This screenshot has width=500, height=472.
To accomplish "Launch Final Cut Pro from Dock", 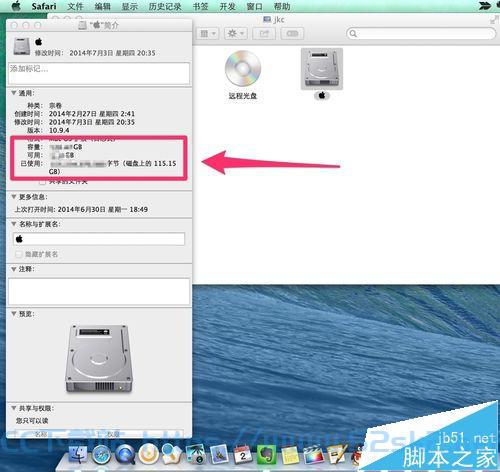I will pyautogui.click(x=313, y=455).
